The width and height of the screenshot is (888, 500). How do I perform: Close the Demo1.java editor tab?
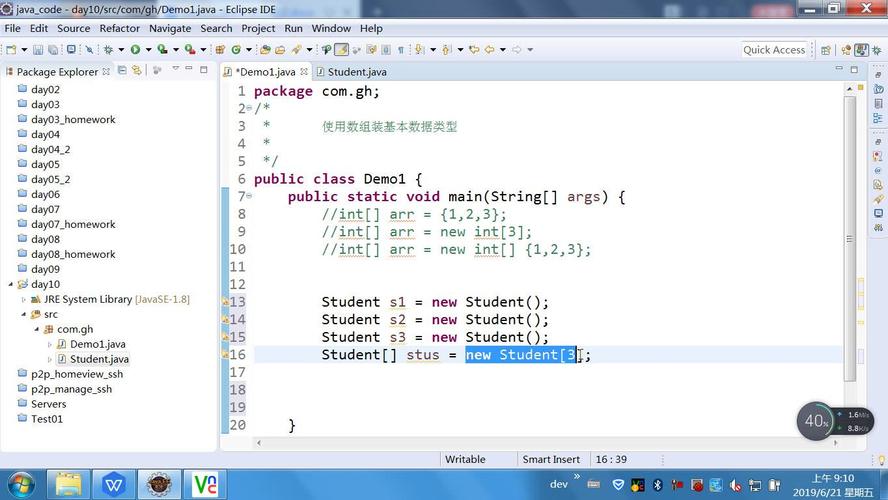pos(304,71)
